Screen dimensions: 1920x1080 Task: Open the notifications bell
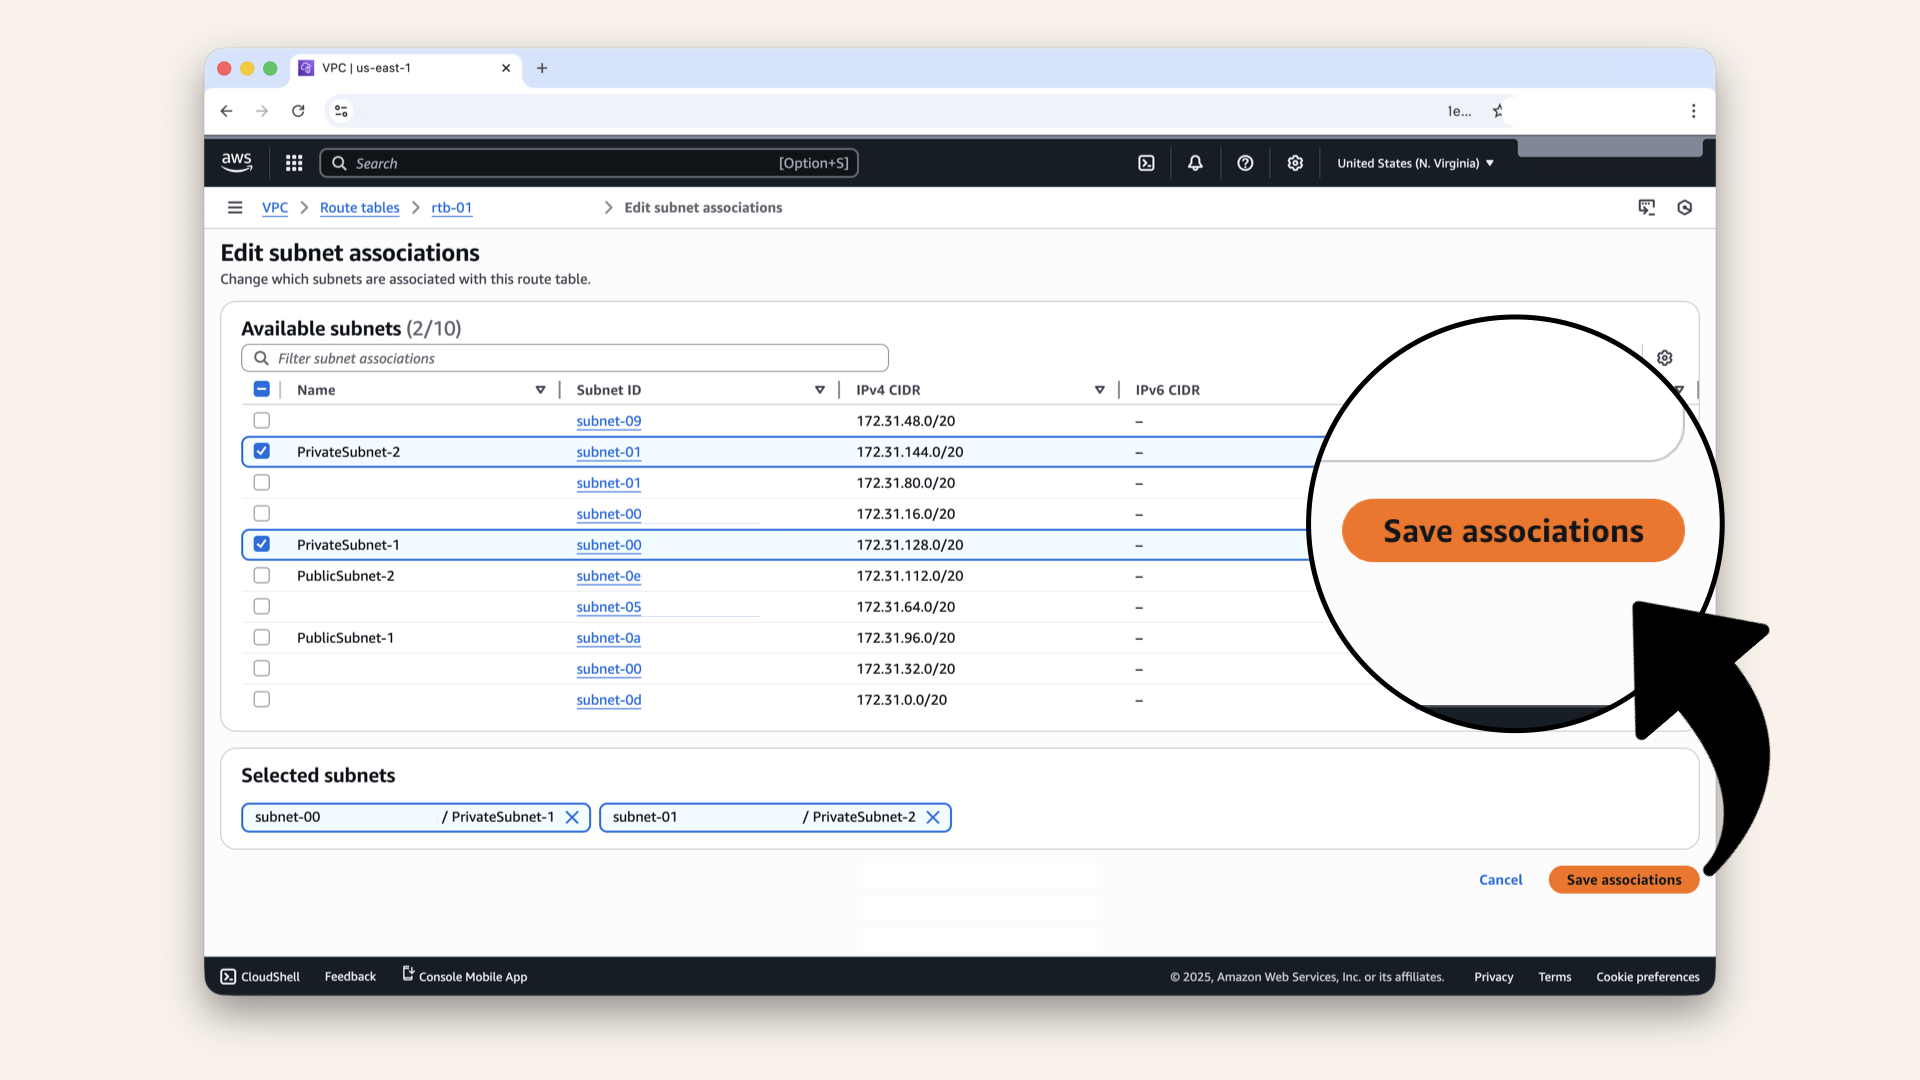point(1195,162)
